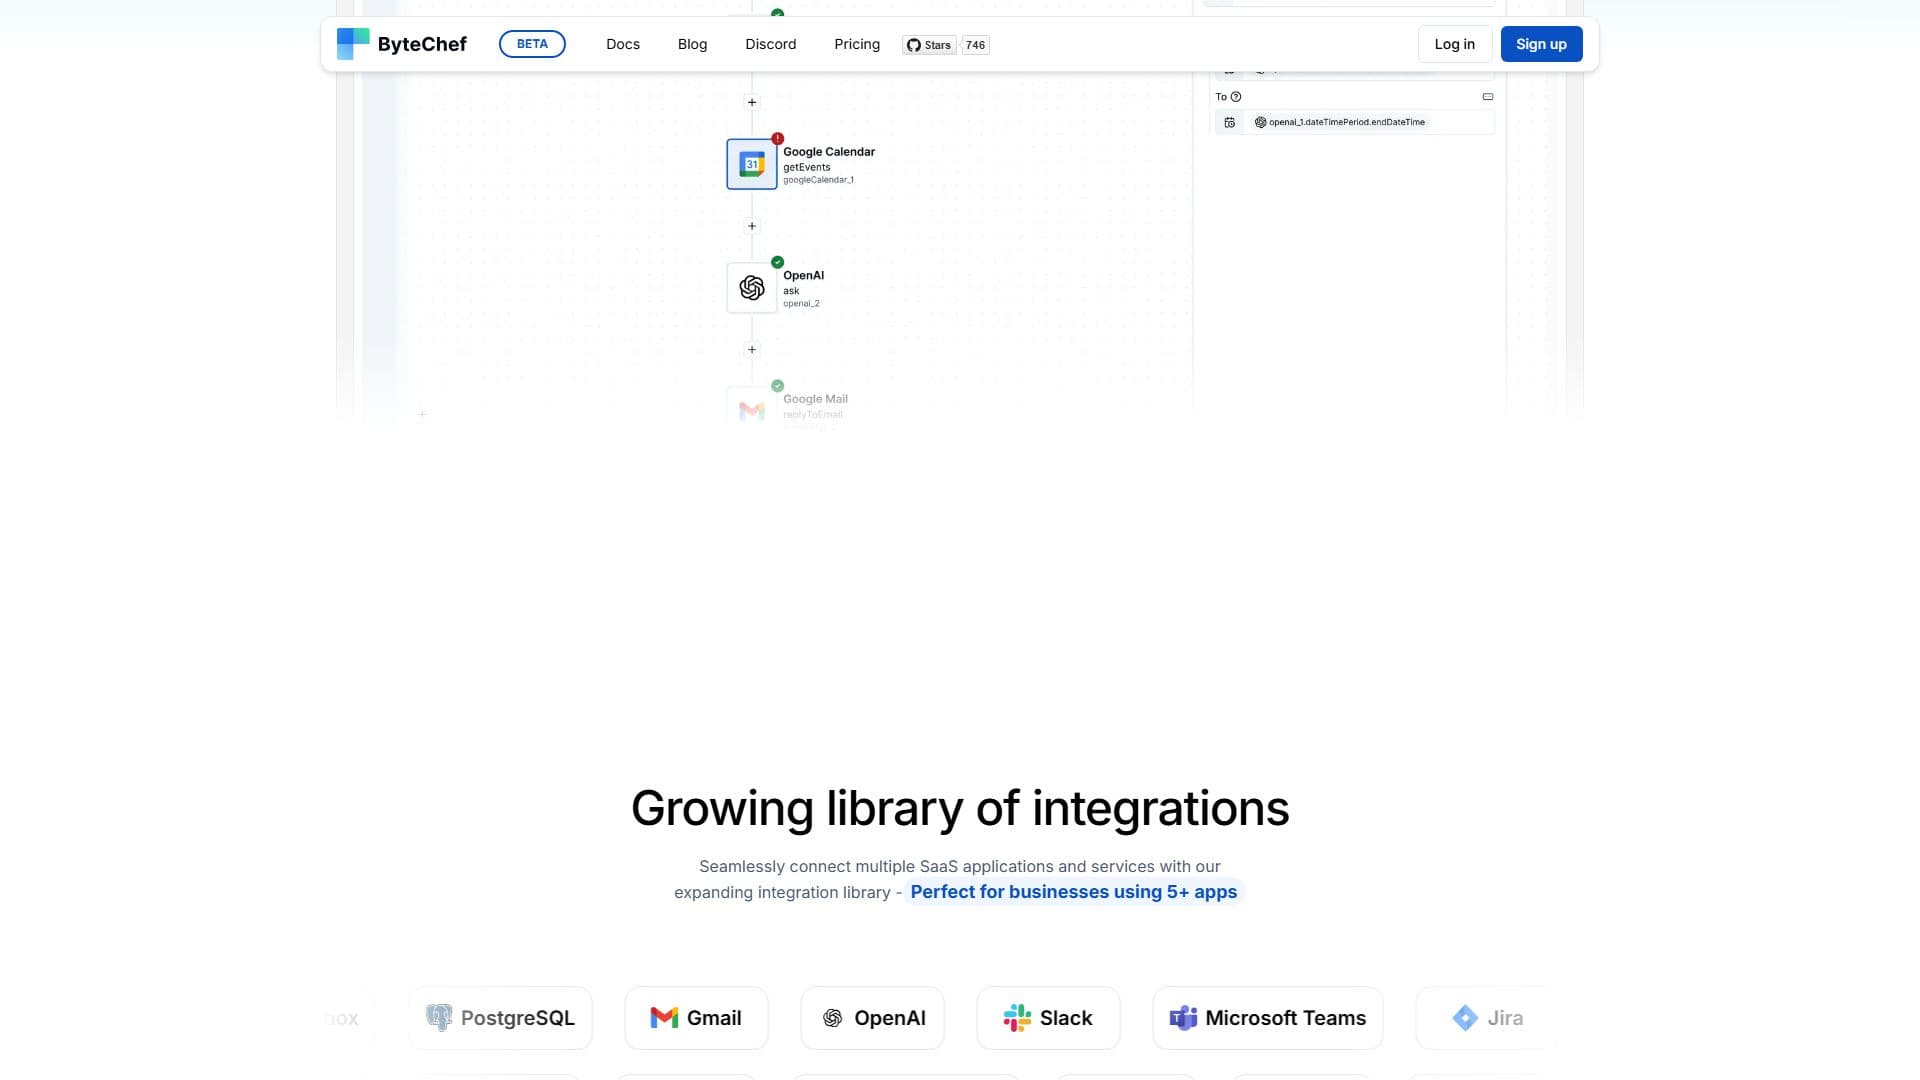Click the 746 star count
Viewport: 1920px width, 1080px height.
975,45
